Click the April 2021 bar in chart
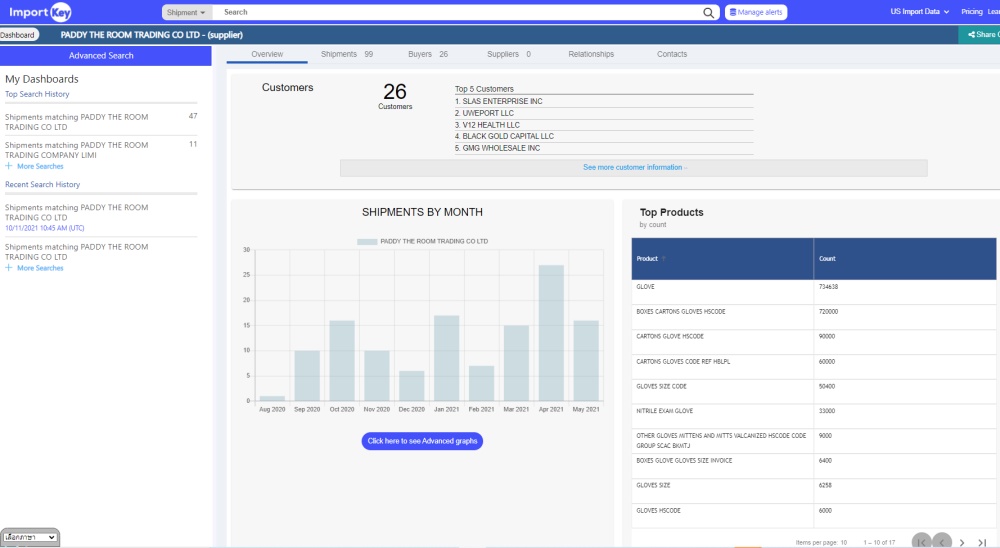The image size is (1000, 548). coord(551,332)
